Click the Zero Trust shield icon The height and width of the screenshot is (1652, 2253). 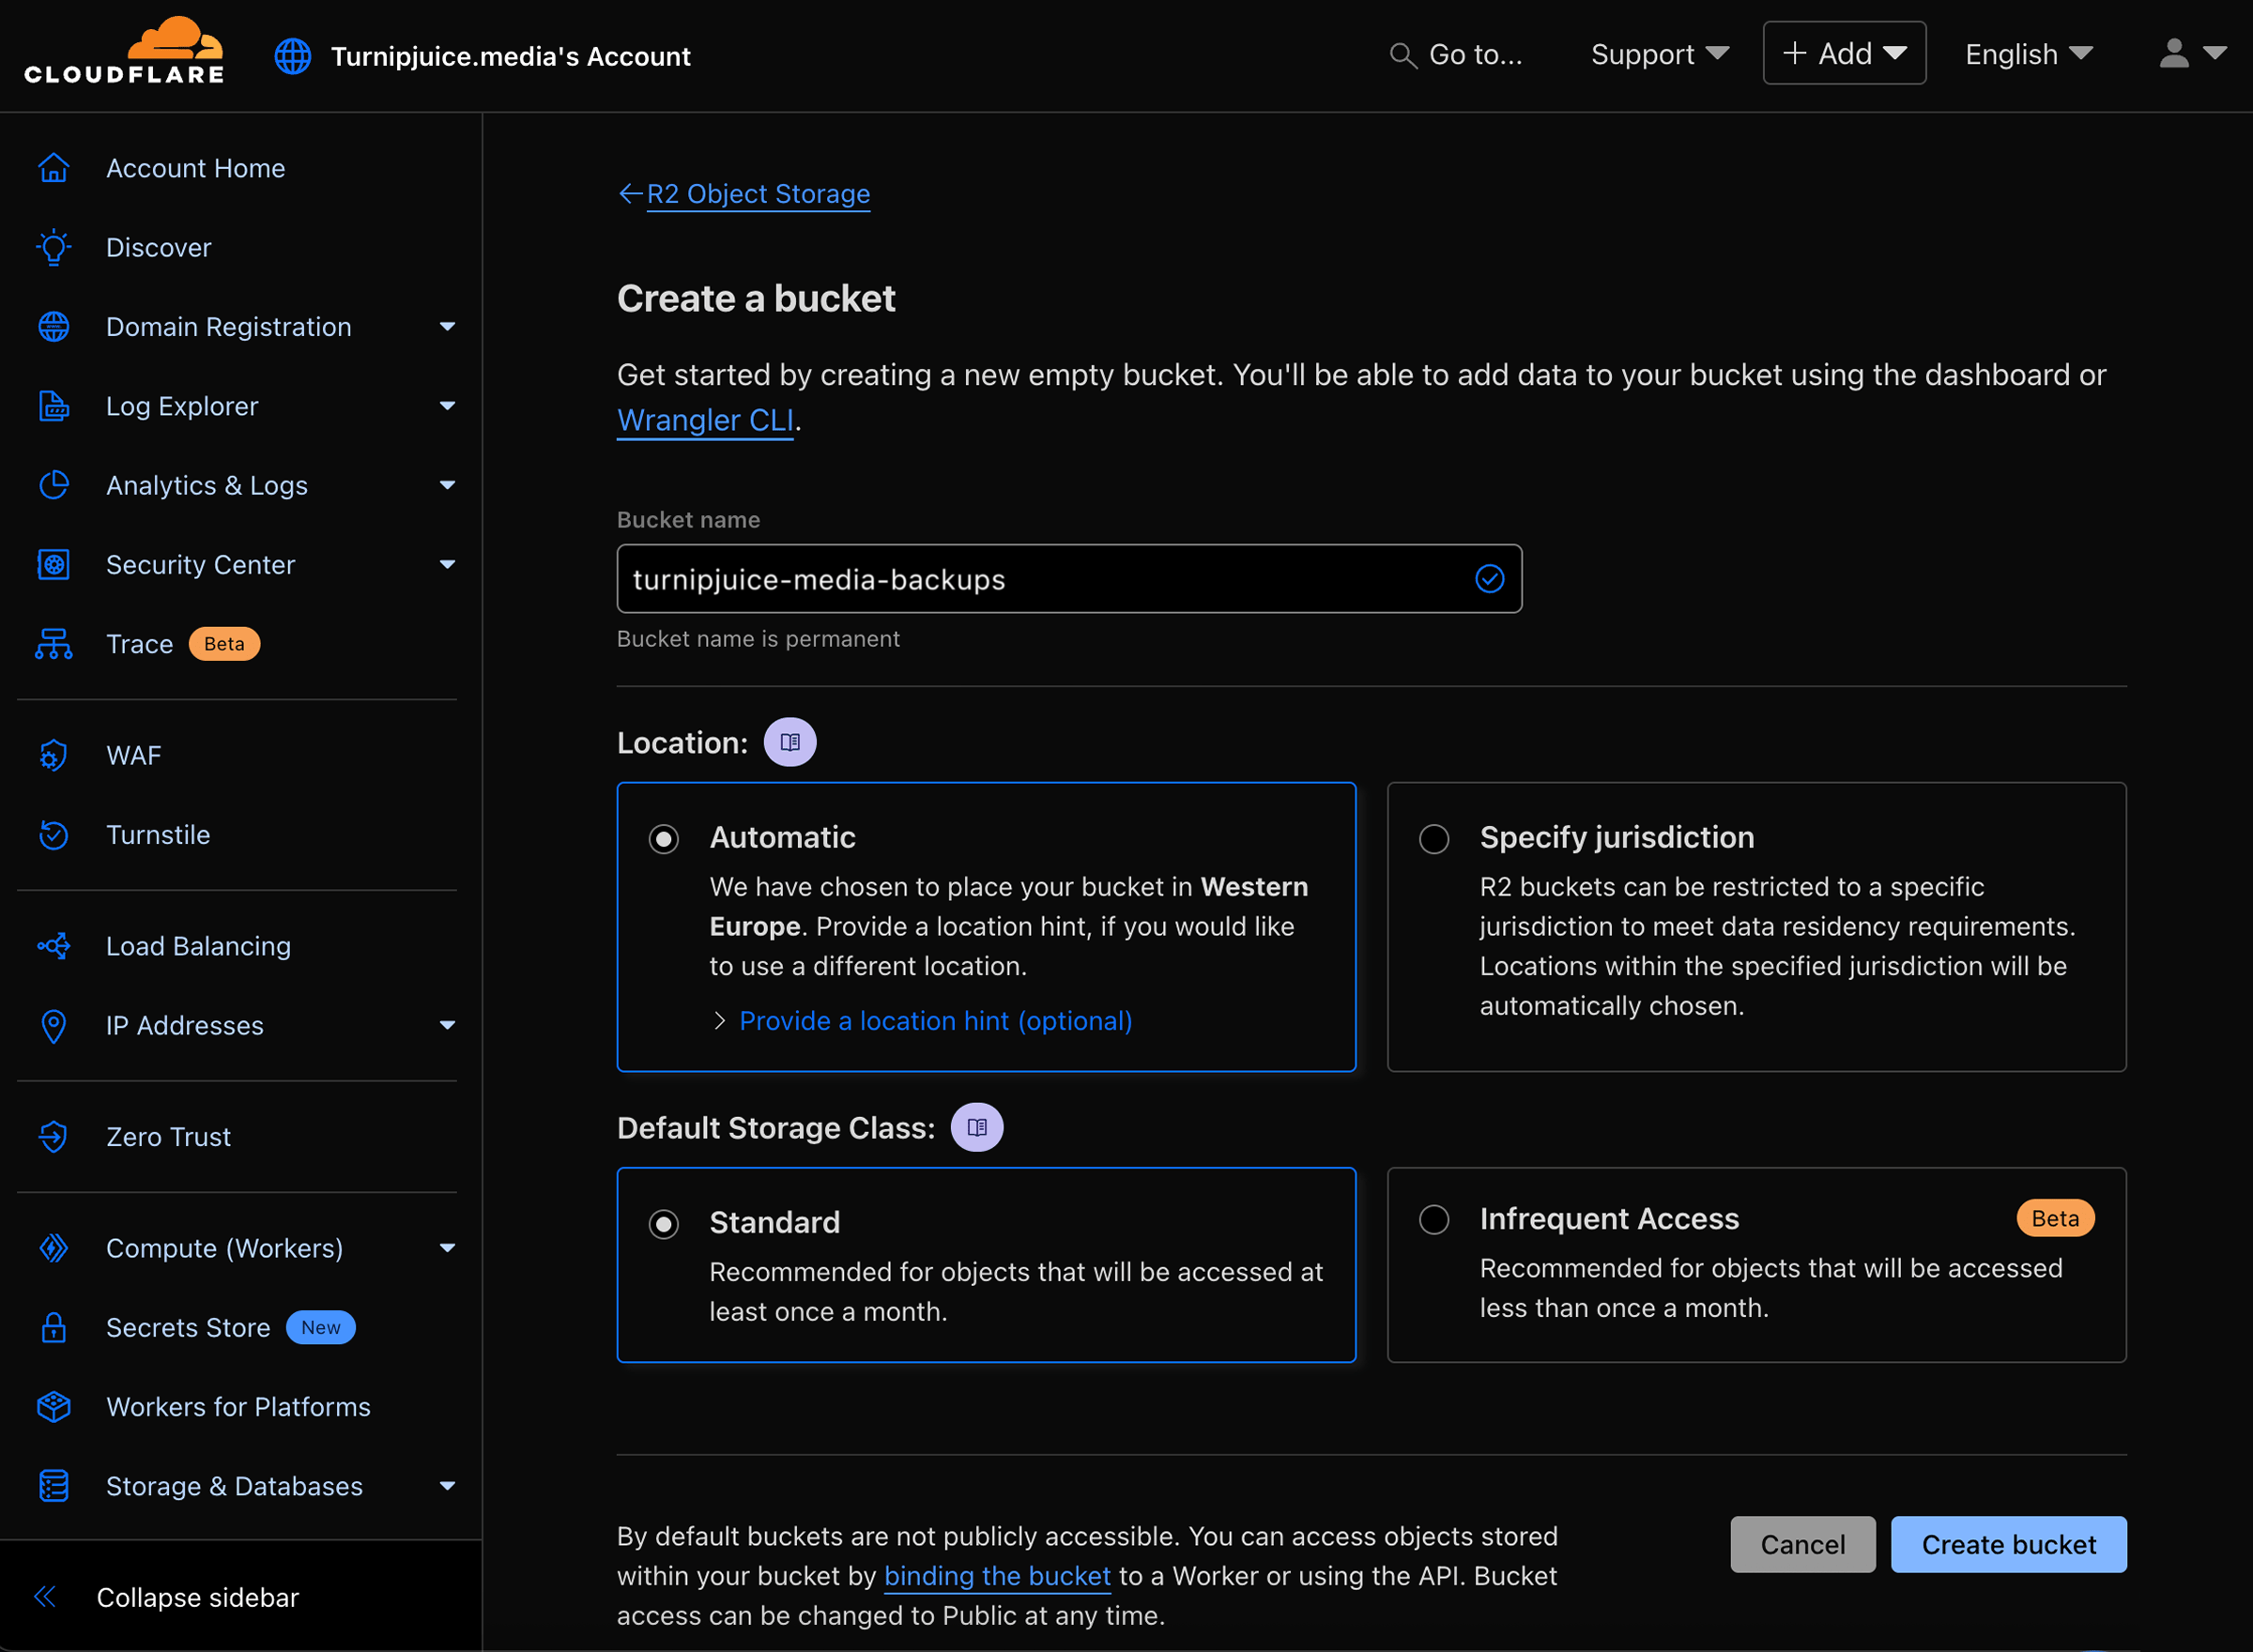(54, 1137)
